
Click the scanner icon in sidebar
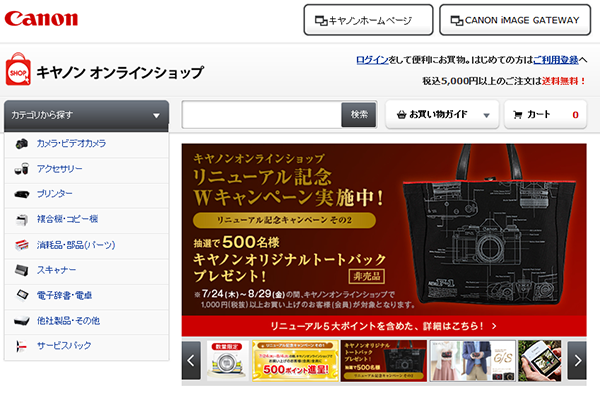[21, 270]
